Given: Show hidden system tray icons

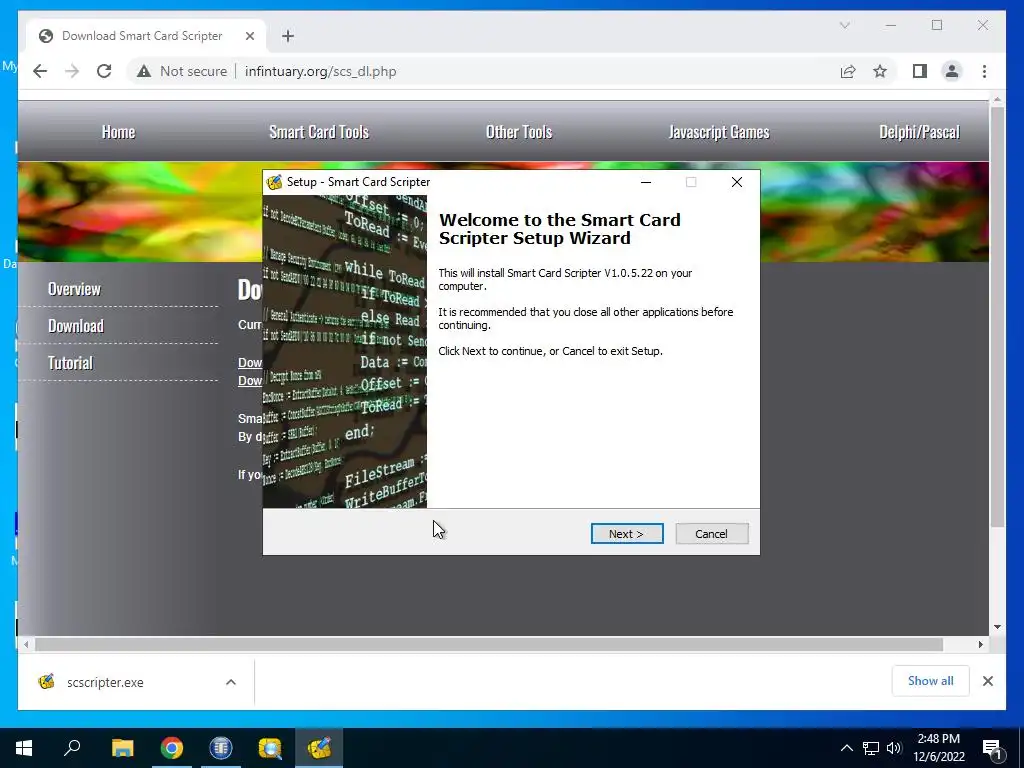Looking at the screenshot, I should 846,748.
